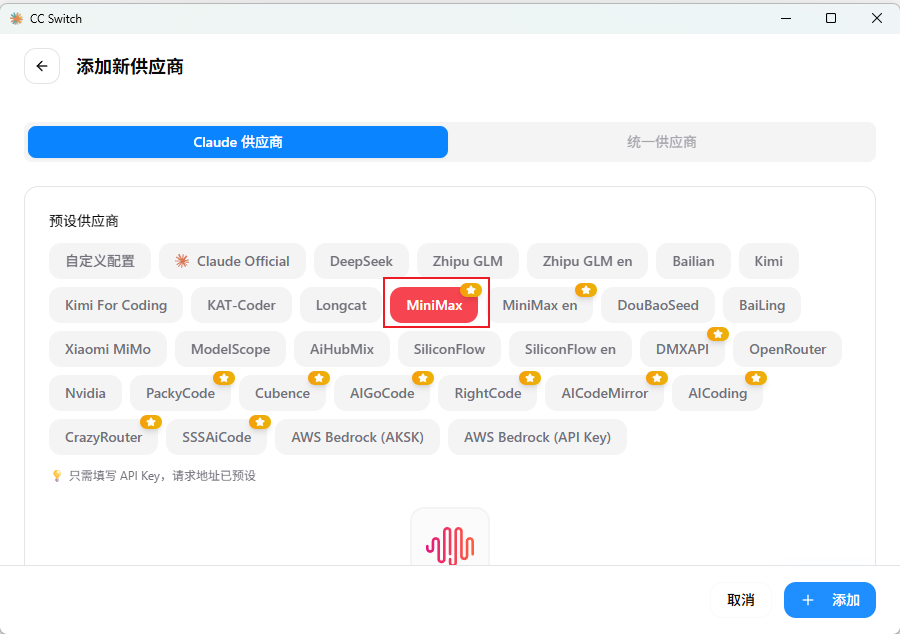Click the star badge on Cubence
The image size is (900, 634).
(x=319, y=378)
